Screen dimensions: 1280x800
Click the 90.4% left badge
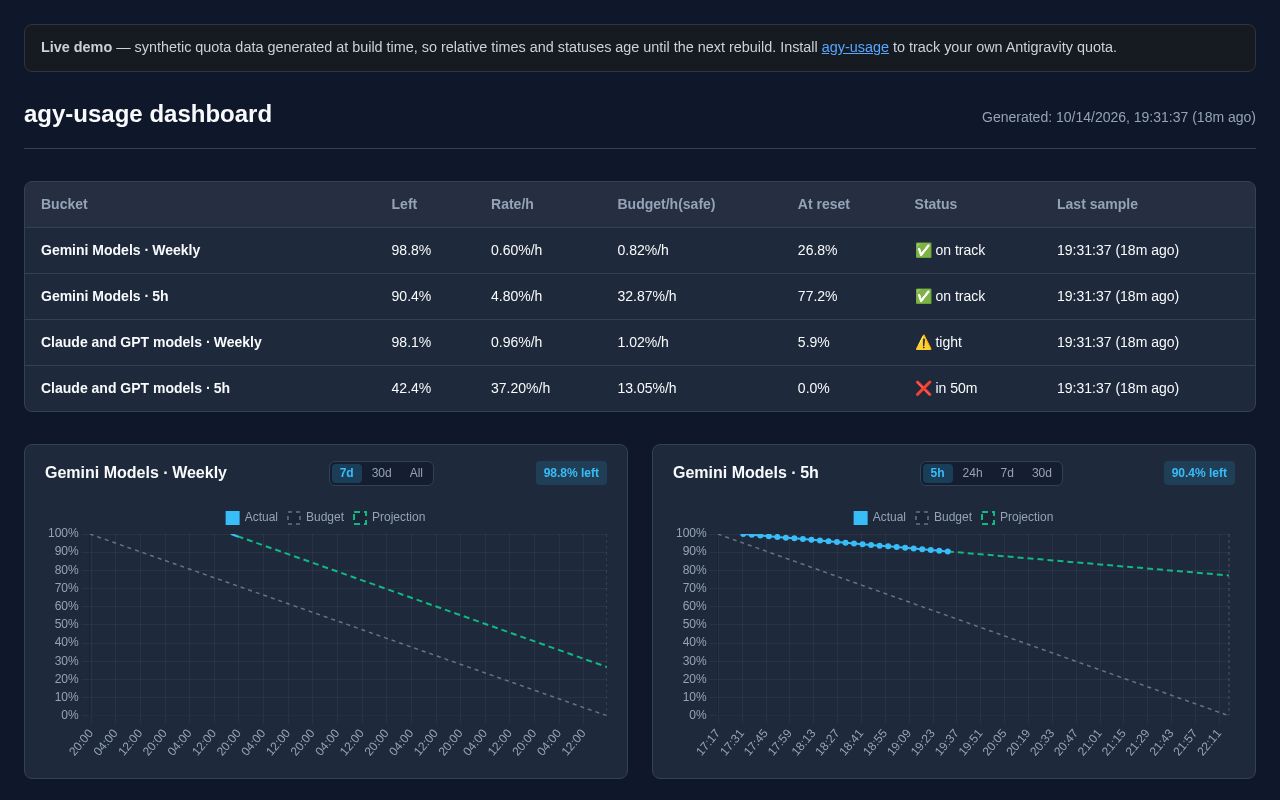click(1199, 473)
